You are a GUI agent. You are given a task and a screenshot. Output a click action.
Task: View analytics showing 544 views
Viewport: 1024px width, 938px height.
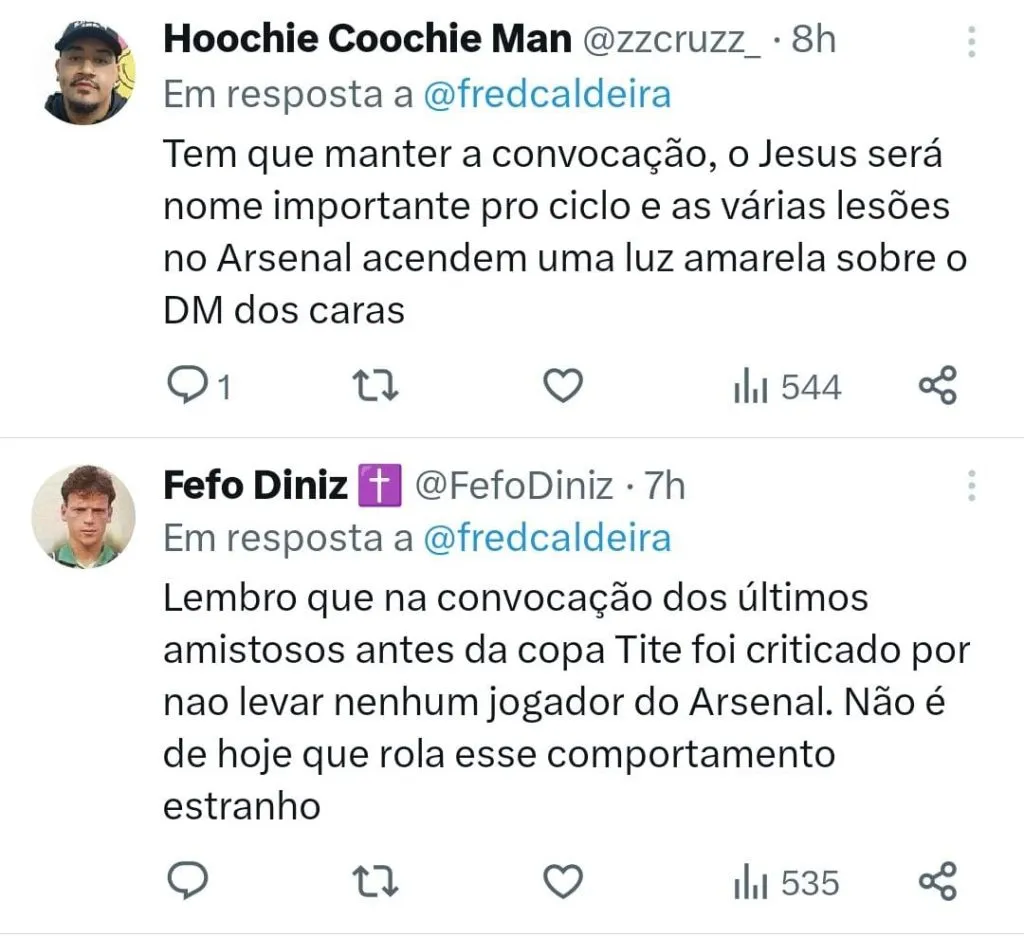(786, 387)
